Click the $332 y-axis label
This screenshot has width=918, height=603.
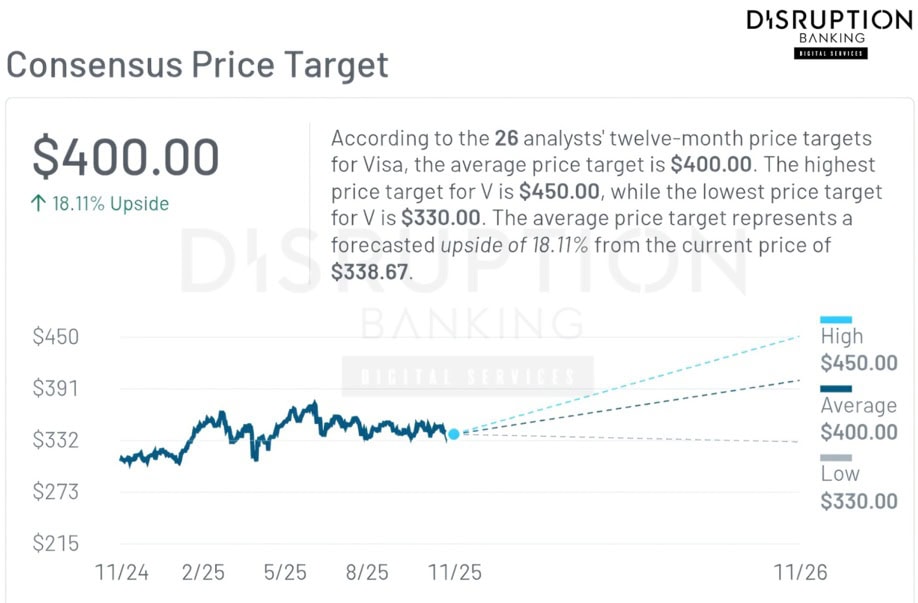(x=56, y=440)
